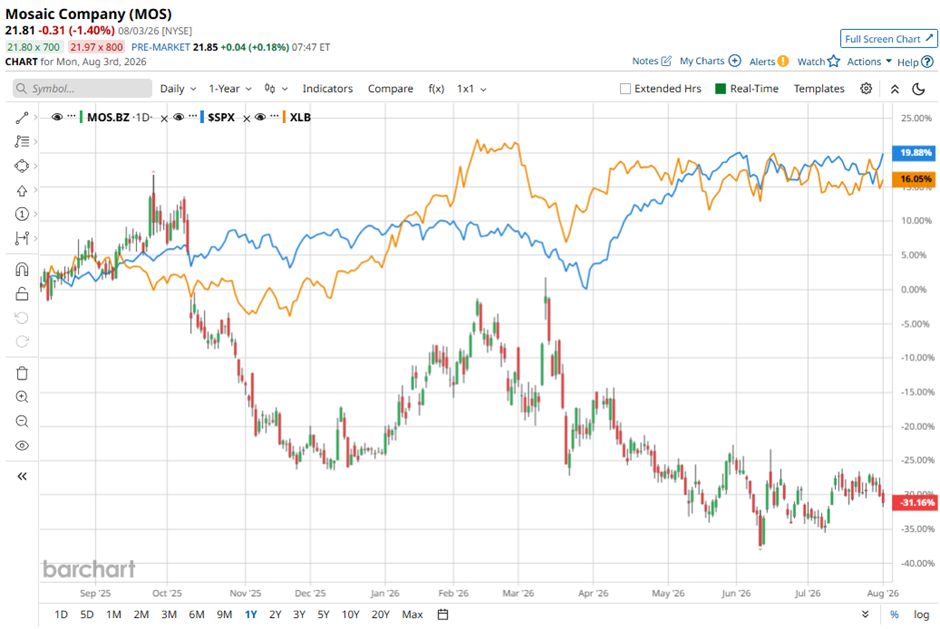Toggle MOS.BZ series visibility eye
This screenshot has height=629, width=940.
tap(57, 117)
